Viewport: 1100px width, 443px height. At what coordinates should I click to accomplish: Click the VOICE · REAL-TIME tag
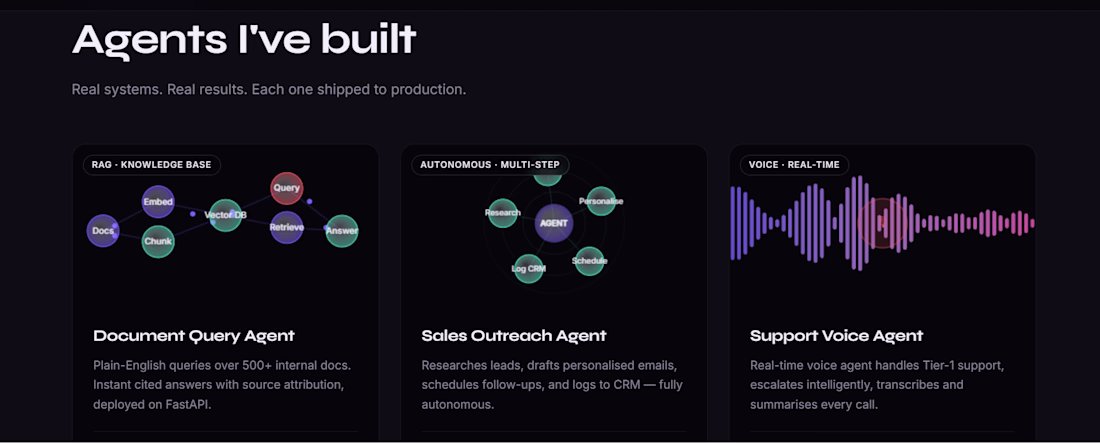click(794, 165)
